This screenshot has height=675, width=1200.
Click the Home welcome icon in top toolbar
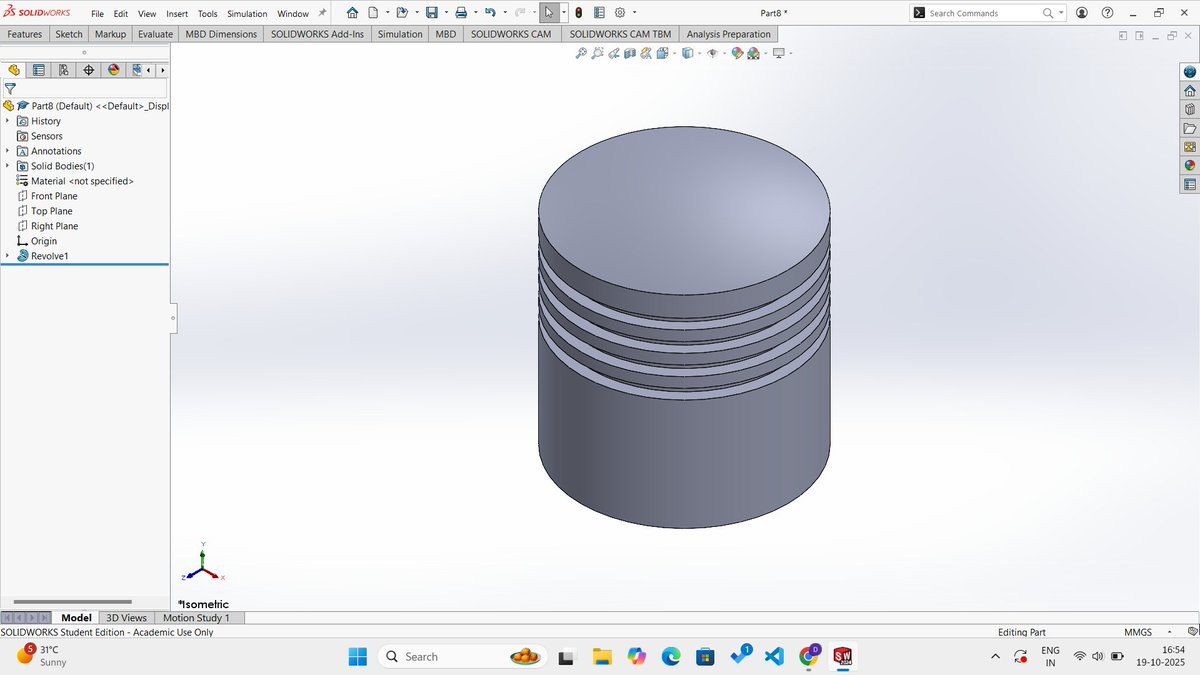(352, 13)
